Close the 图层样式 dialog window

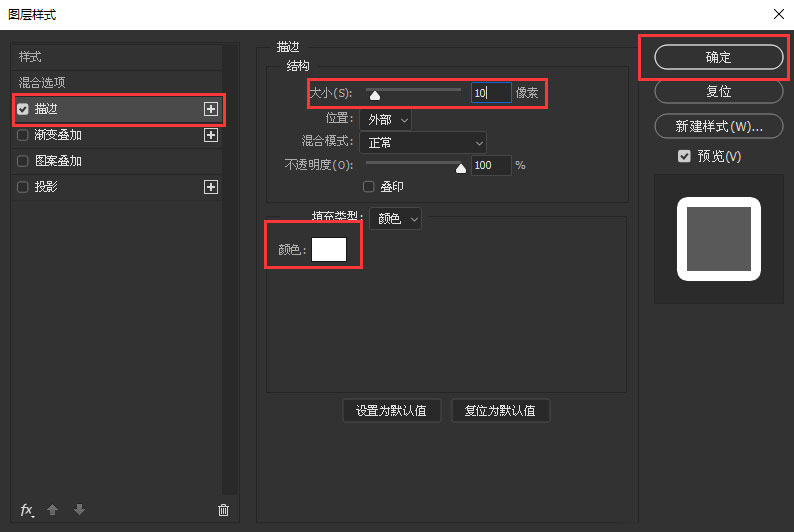tap(779, 14)
